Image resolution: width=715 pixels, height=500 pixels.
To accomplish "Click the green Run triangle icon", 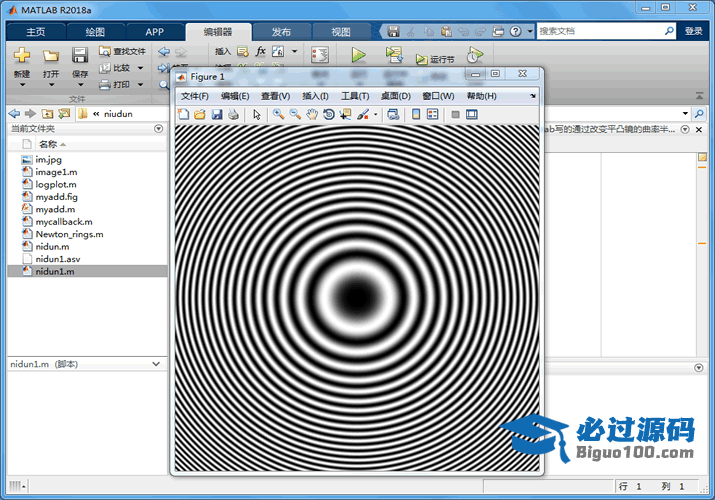I will 358,55.
